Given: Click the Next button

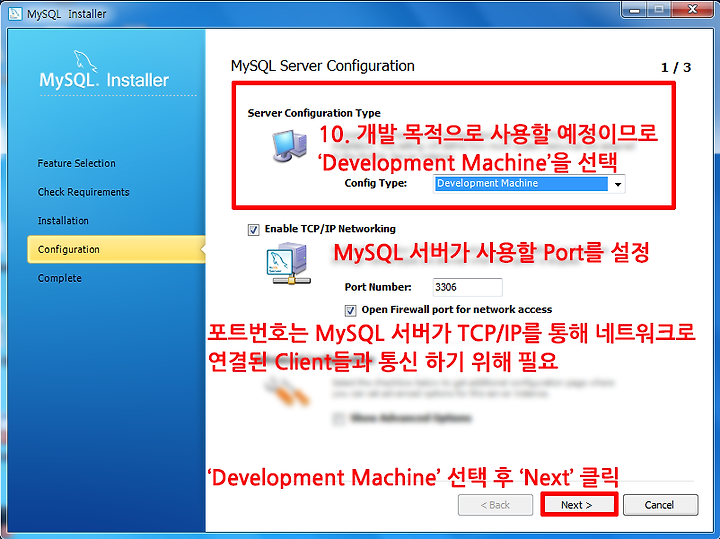Looking at the screenshot, I should (579, 505).
